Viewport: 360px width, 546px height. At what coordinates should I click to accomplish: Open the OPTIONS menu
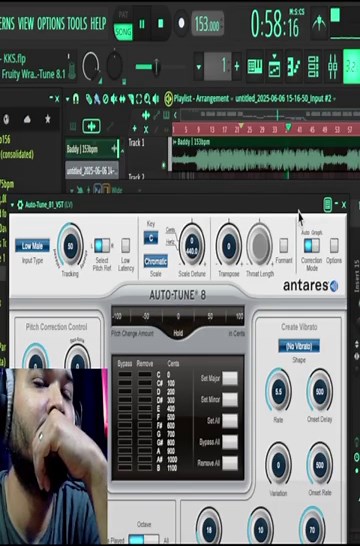(x=51, y=24)
